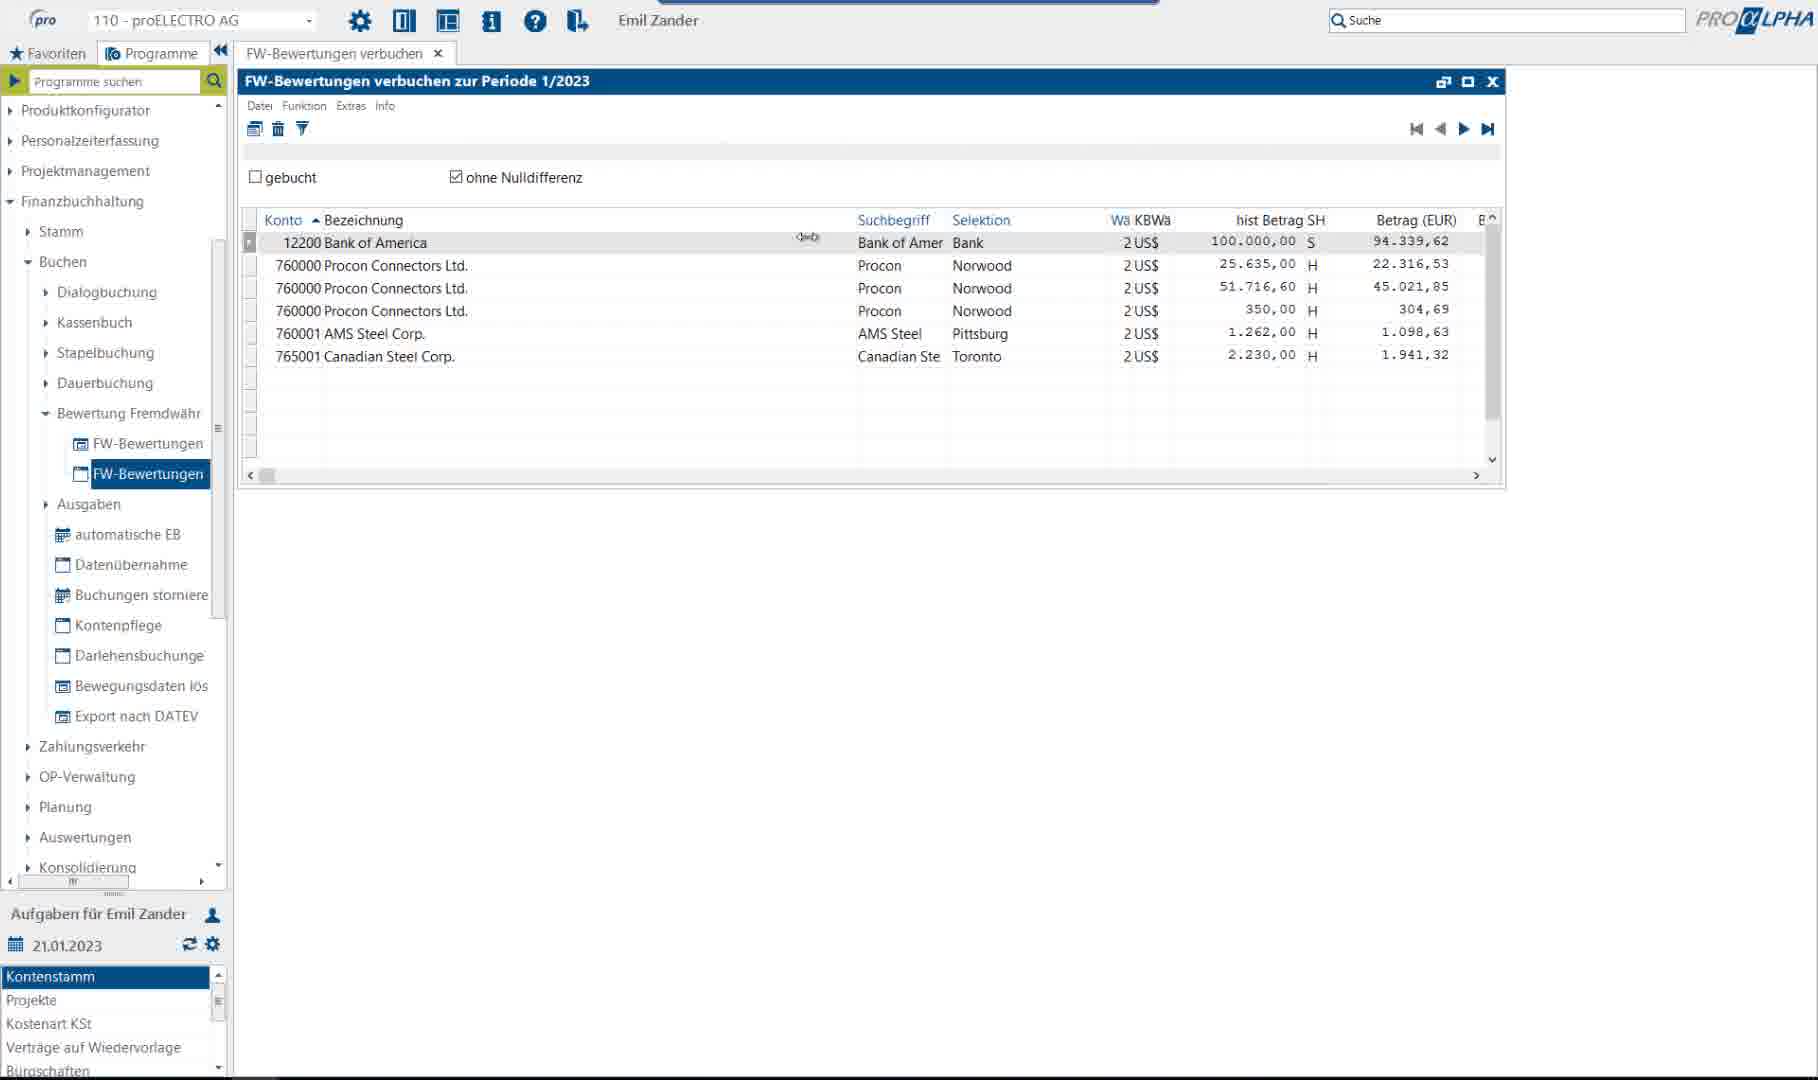The height and width of the screenshot is (1080, 1818).
Task: Sort table by Konto column header
Action: 283,220
